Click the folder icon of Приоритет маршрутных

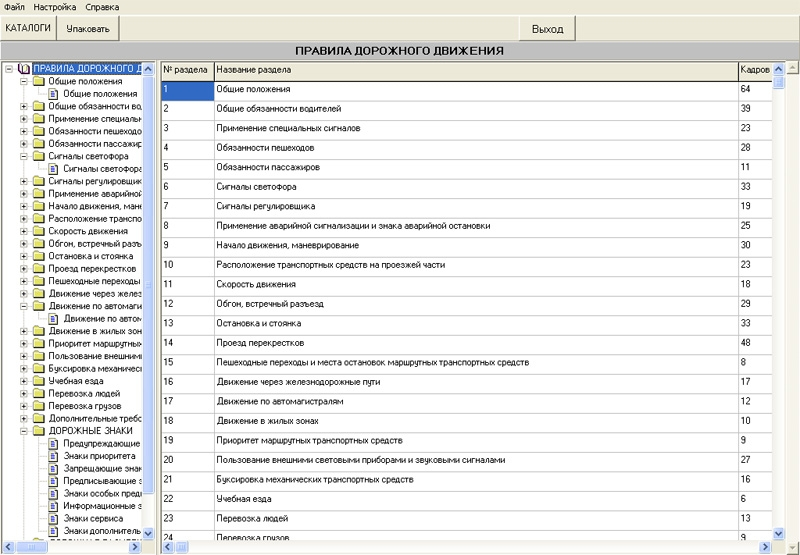[x=39, y=344]
